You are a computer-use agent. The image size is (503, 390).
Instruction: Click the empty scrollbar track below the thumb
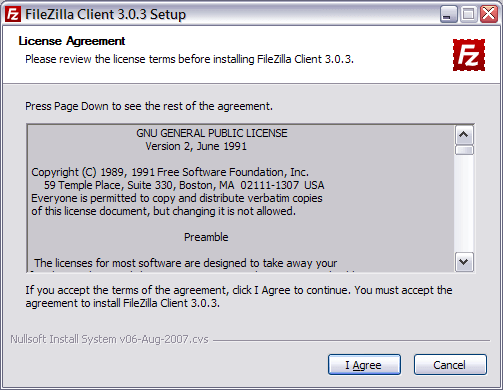coord(464,204)
